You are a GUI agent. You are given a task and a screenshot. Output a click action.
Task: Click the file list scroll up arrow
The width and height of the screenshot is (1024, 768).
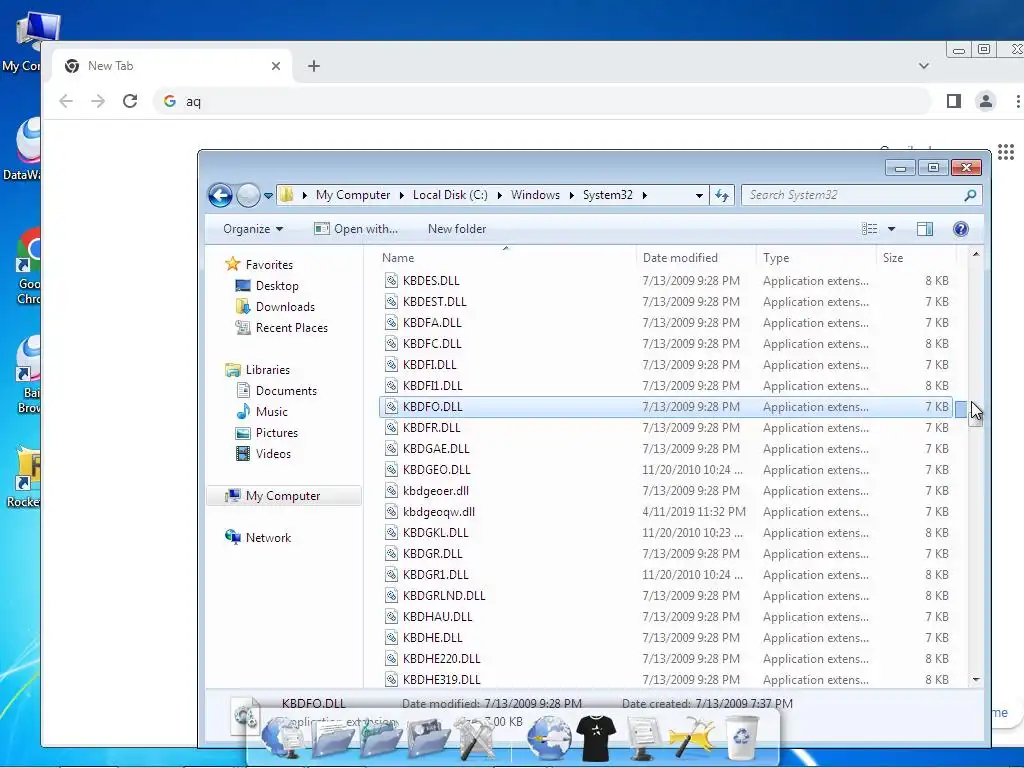click(976, 255)
